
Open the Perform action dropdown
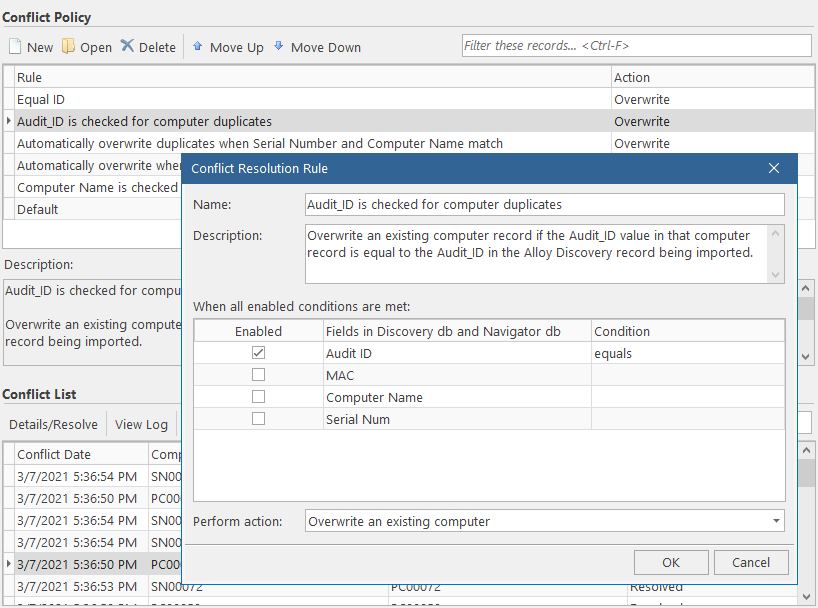(775, 520)
